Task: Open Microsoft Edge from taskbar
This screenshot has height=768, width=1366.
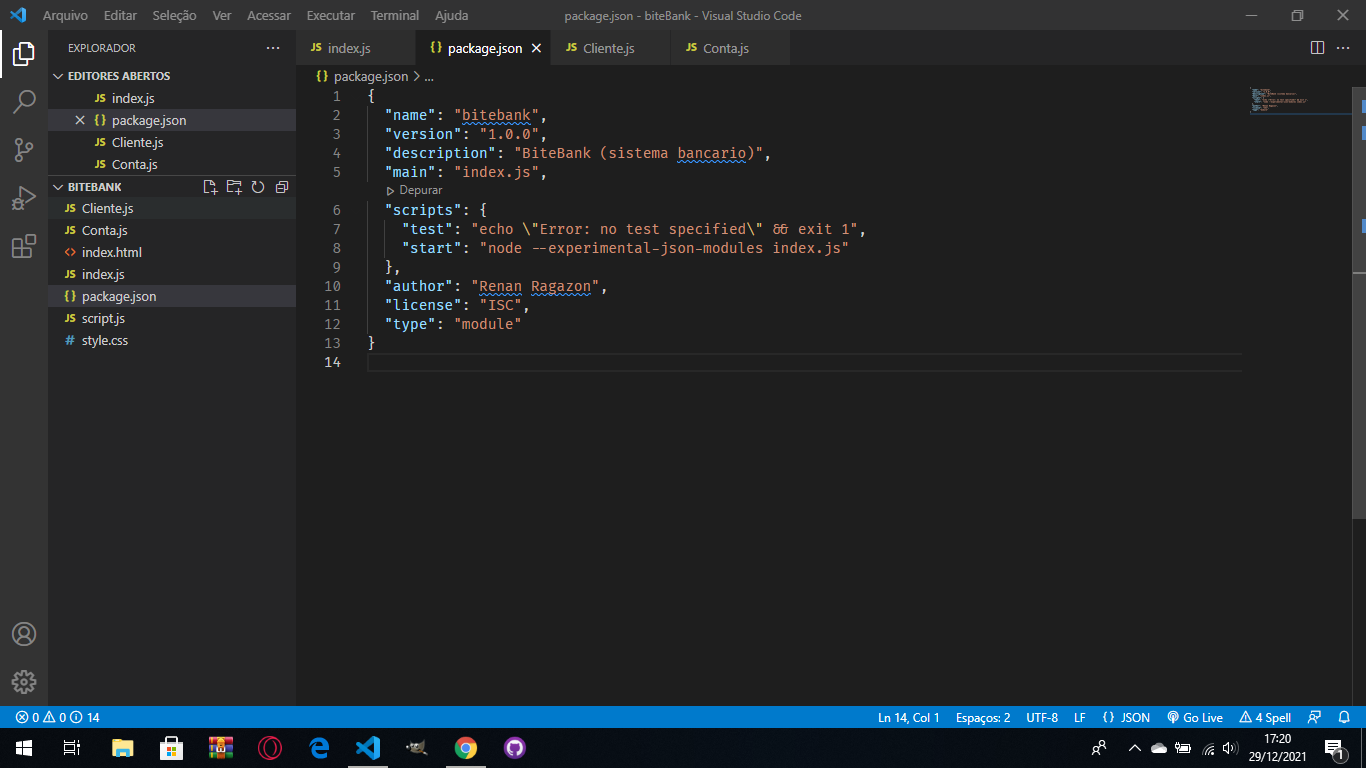Action: [318, 748]
